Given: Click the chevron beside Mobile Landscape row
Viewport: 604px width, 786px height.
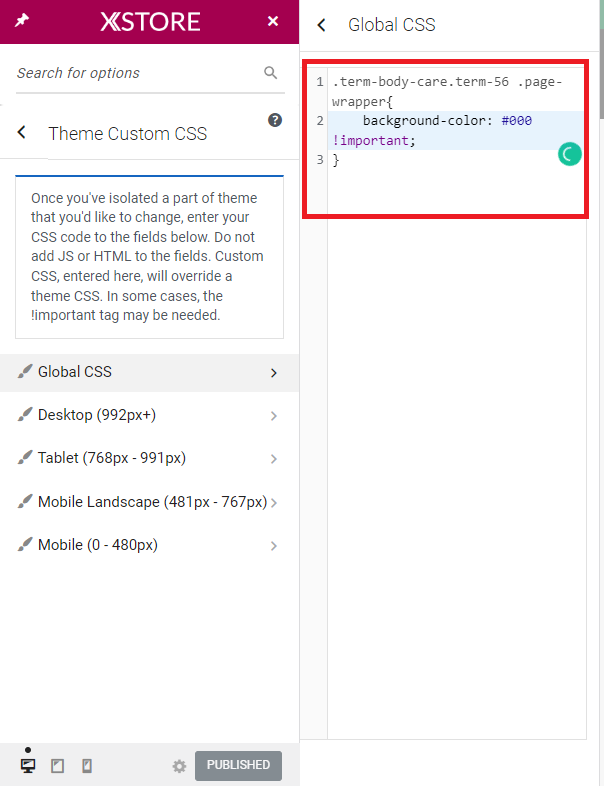Looking at the screenshot, I should (274, 503).
